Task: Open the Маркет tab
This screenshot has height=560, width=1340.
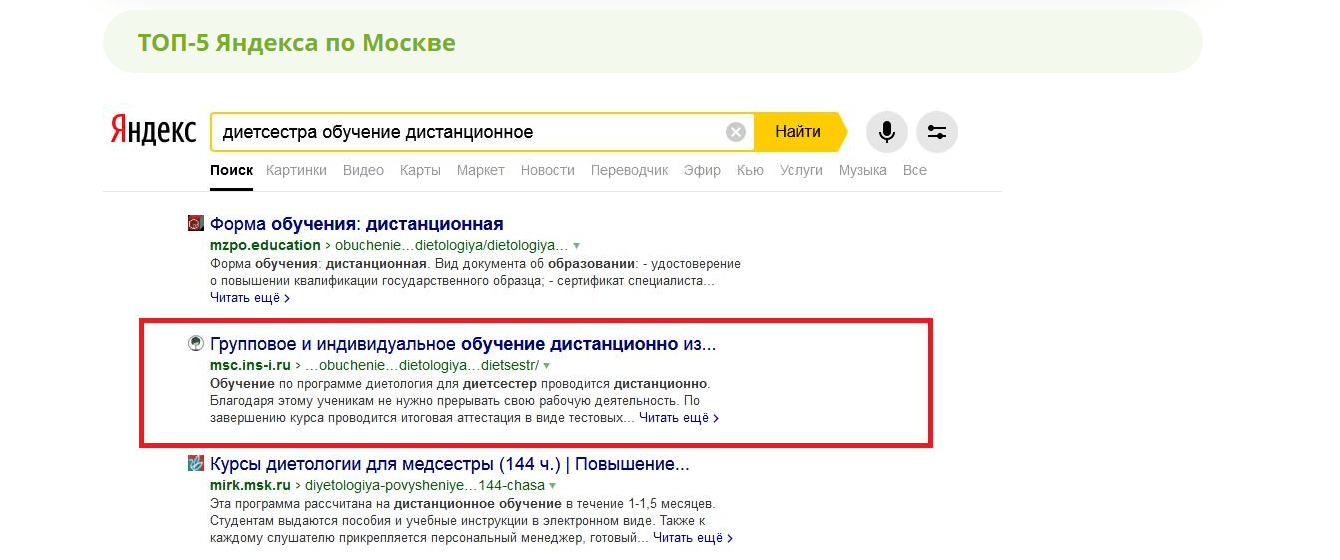Action: pos(480,170)
